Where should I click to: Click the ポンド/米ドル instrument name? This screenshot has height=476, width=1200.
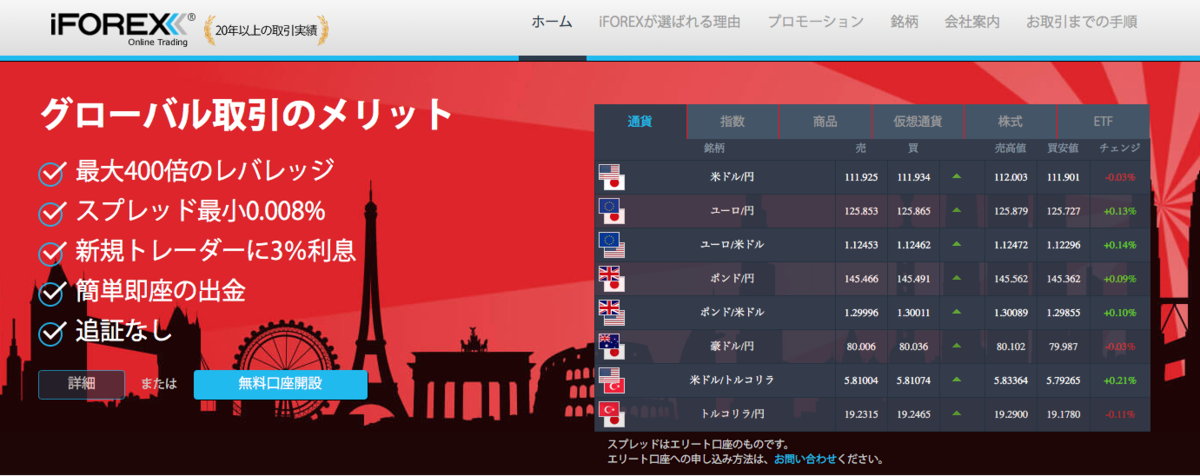(x=730, y=312)
